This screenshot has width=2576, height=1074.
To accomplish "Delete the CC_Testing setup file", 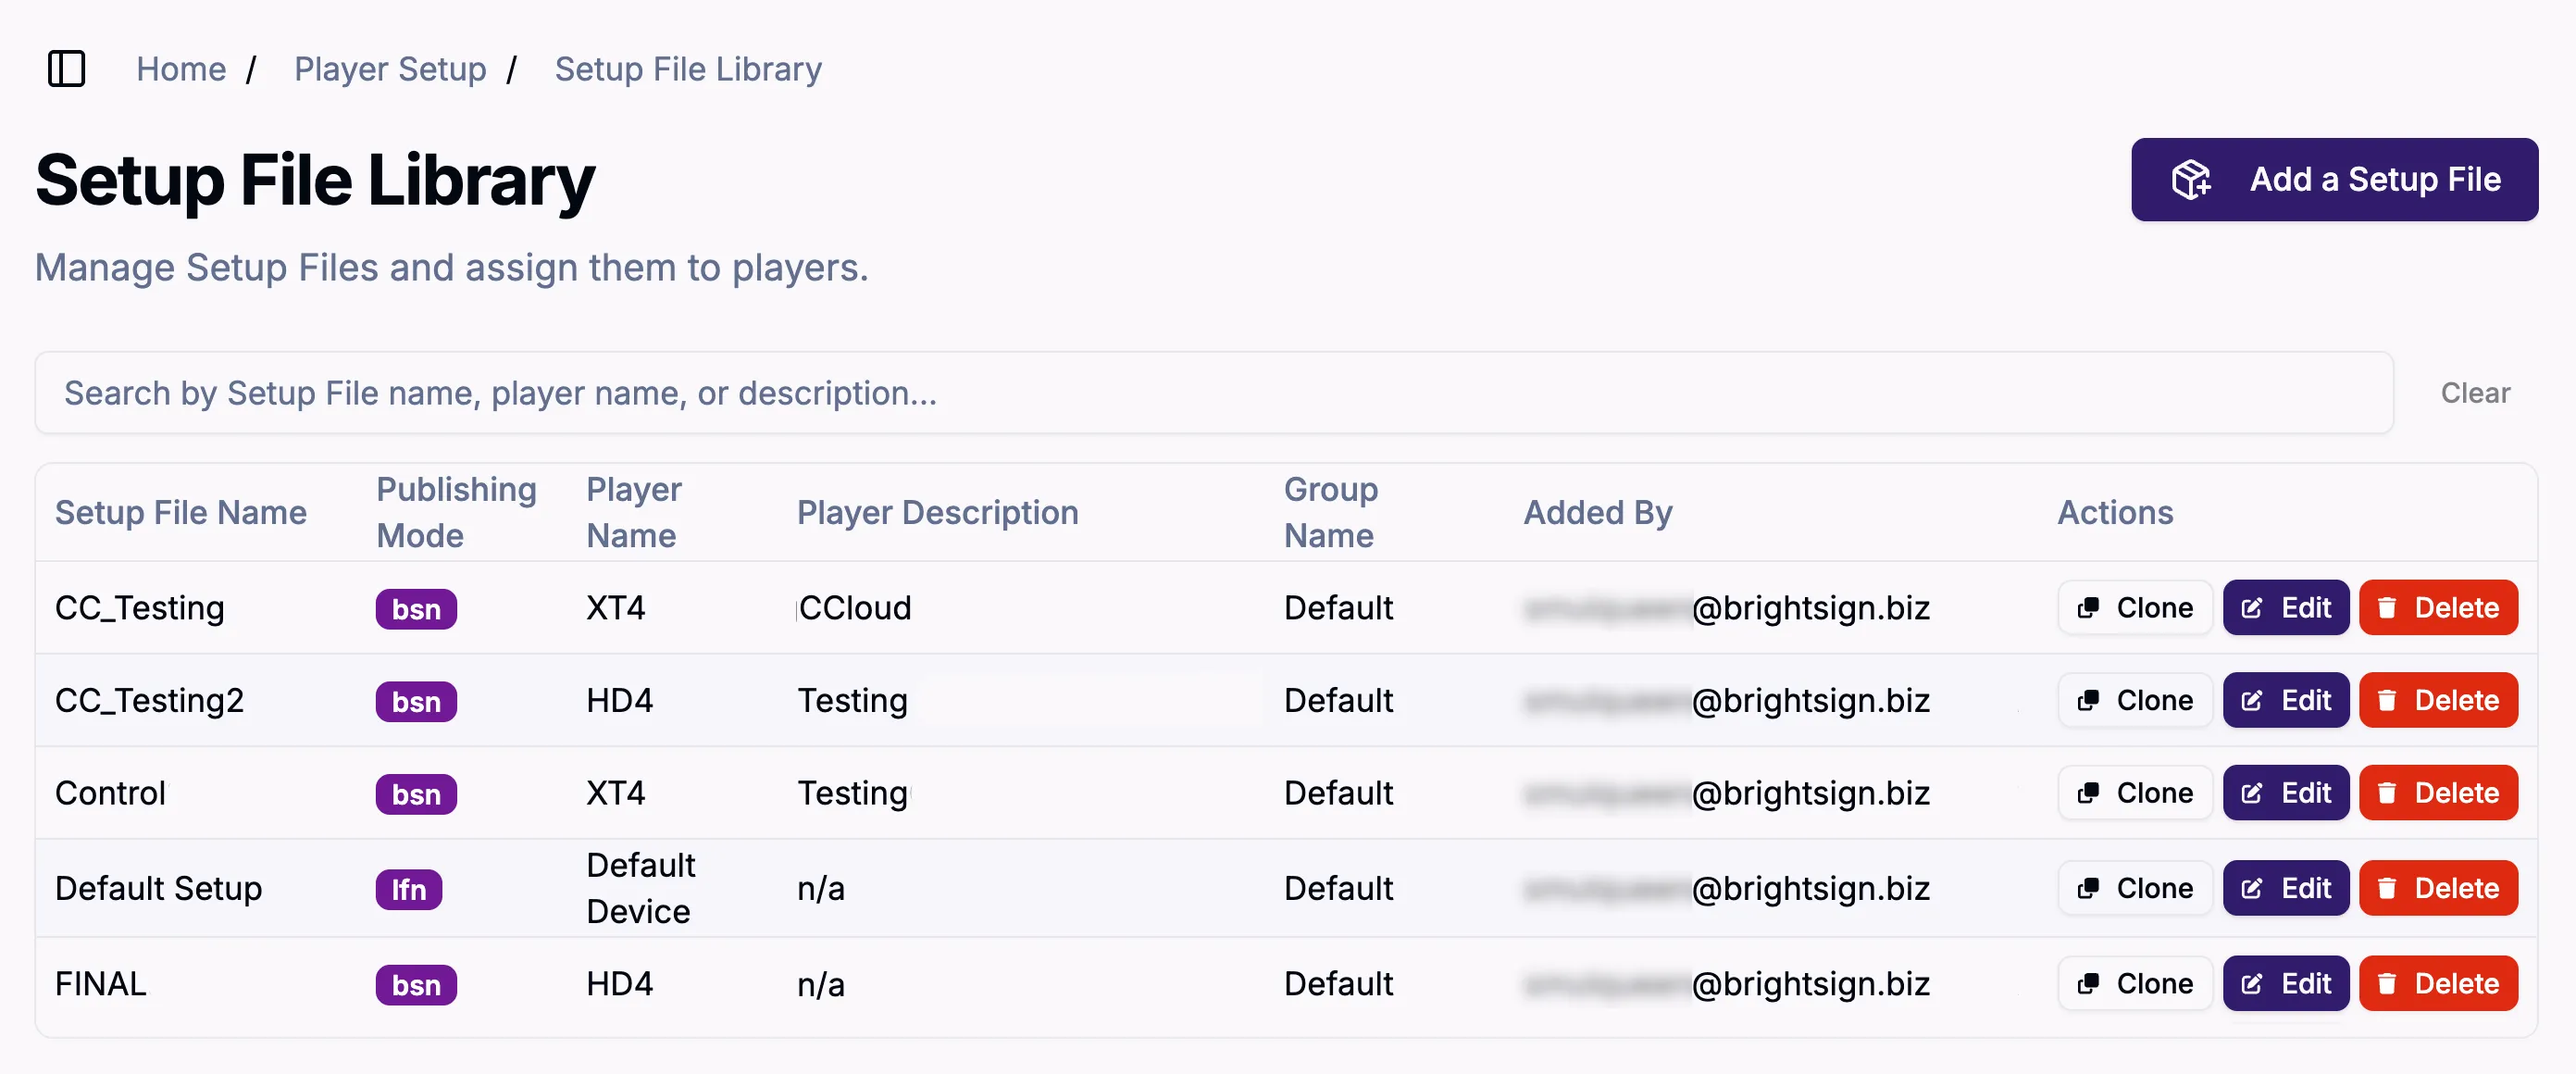I will pyautogui.click(x=2438, y=608).
